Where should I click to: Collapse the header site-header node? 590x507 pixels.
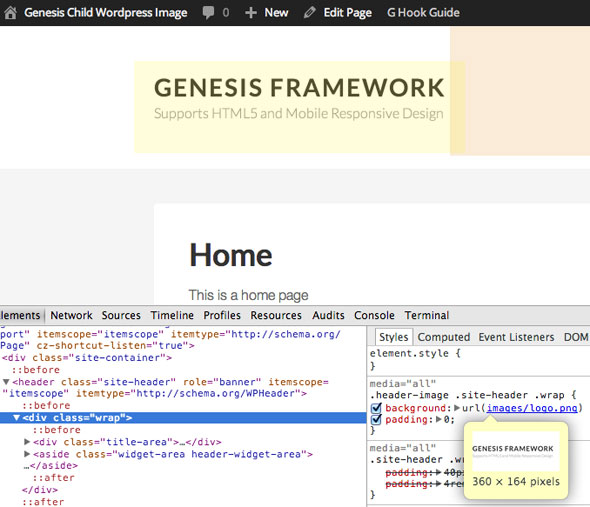[x=6, y=382]
